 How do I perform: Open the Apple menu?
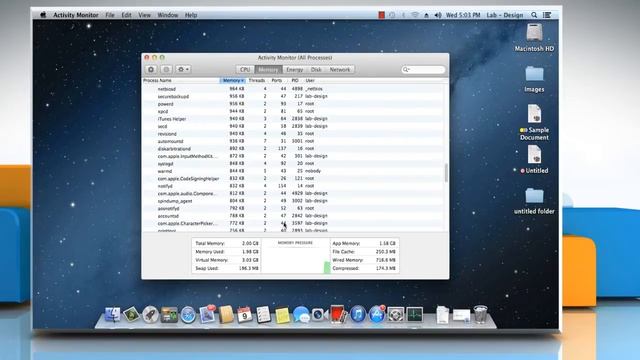[43, 15]
